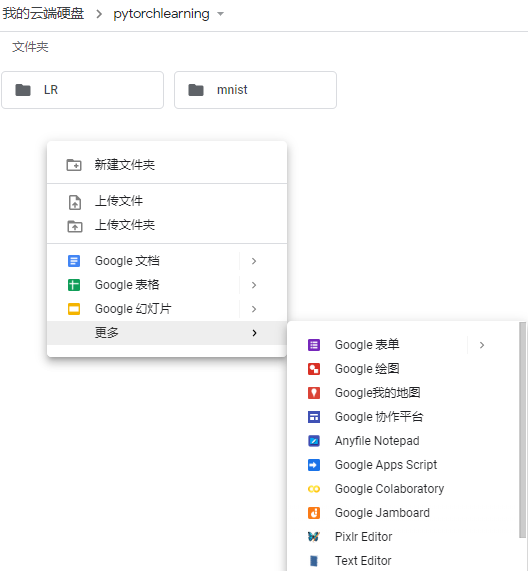Open the LR folder
The width and height of the screenshot is (528, 571).
pyautogui.click(x=83, y=90)
